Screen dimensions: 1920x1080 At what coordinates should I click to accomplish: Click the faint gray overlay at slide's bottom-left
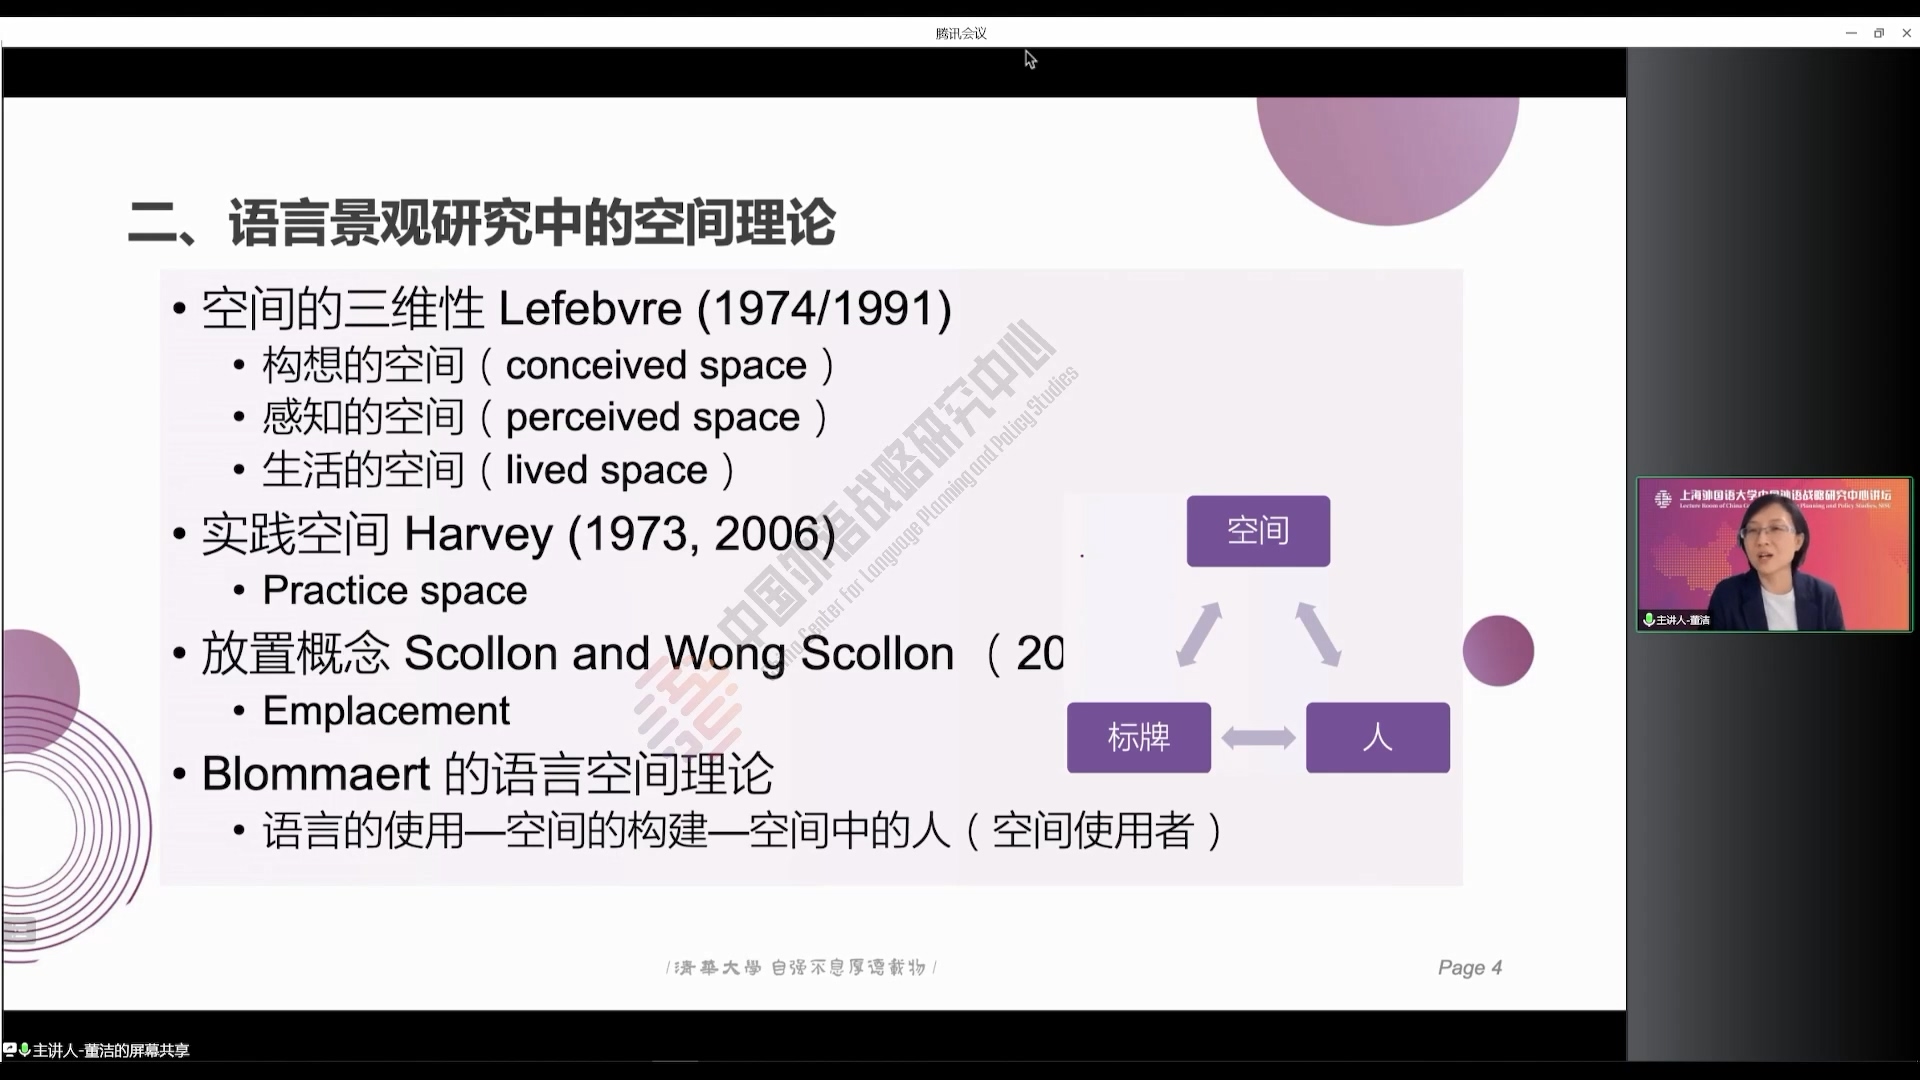19,931
